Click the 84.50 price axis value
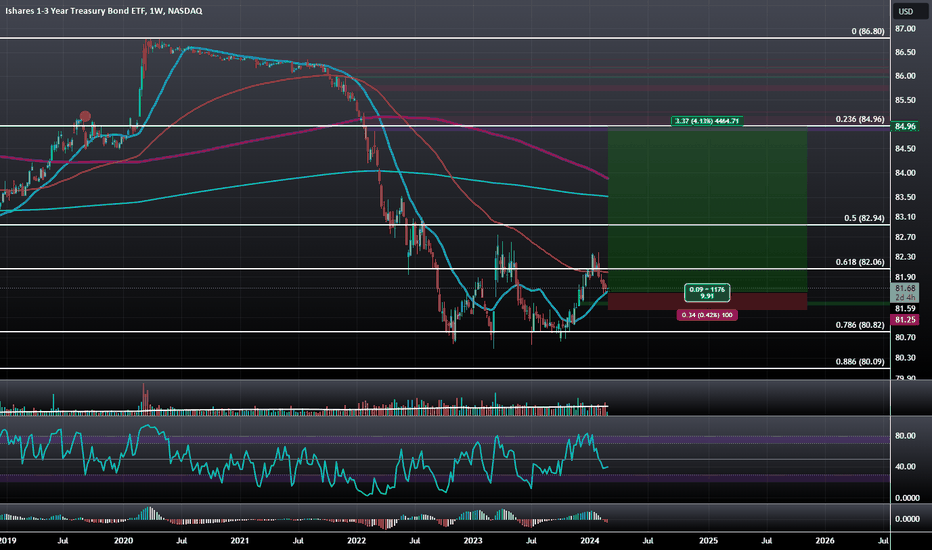Viewport: 932px width, 550px height. pyautogui.click(x=905, y=149)
